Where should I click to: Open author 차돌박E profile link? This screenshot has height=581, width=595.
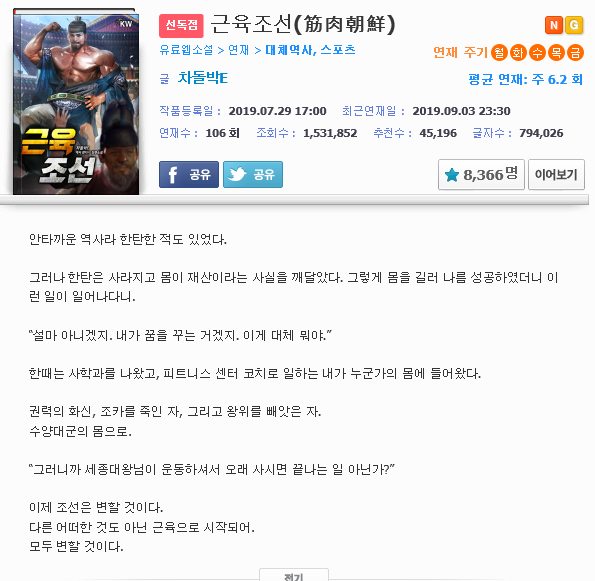click(x=203, y=78)
